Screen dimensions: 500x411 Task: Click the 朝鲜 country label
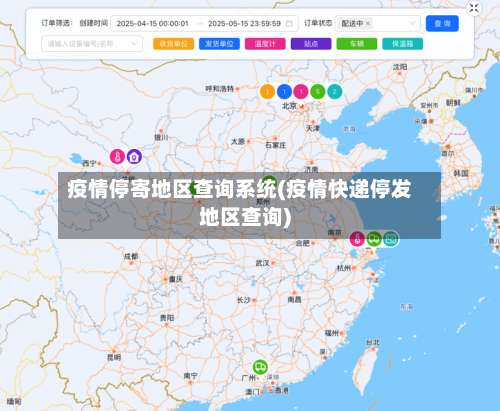(x=453, y=103)
